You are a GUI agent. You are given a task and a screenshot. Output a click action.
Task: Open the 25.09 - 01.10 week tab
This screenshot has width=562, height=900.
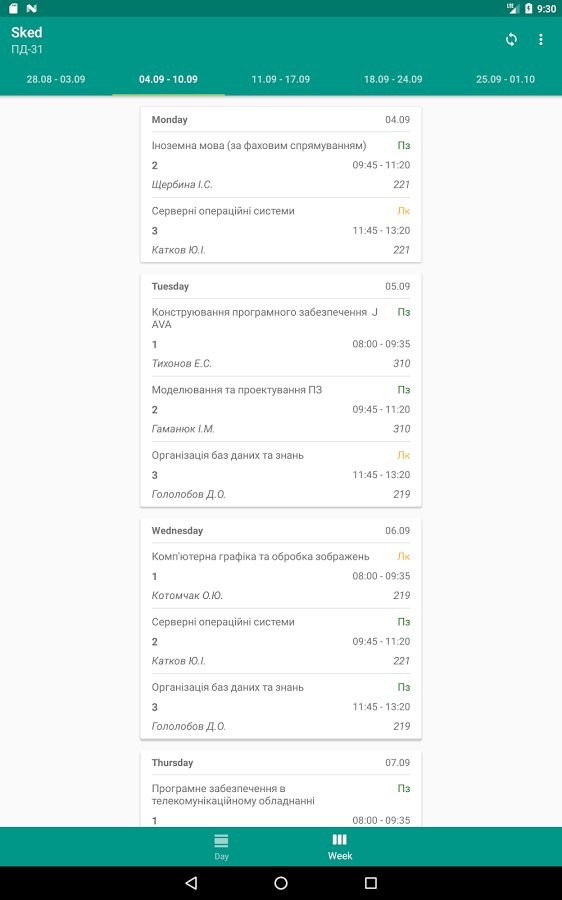(x=505, y=79)
